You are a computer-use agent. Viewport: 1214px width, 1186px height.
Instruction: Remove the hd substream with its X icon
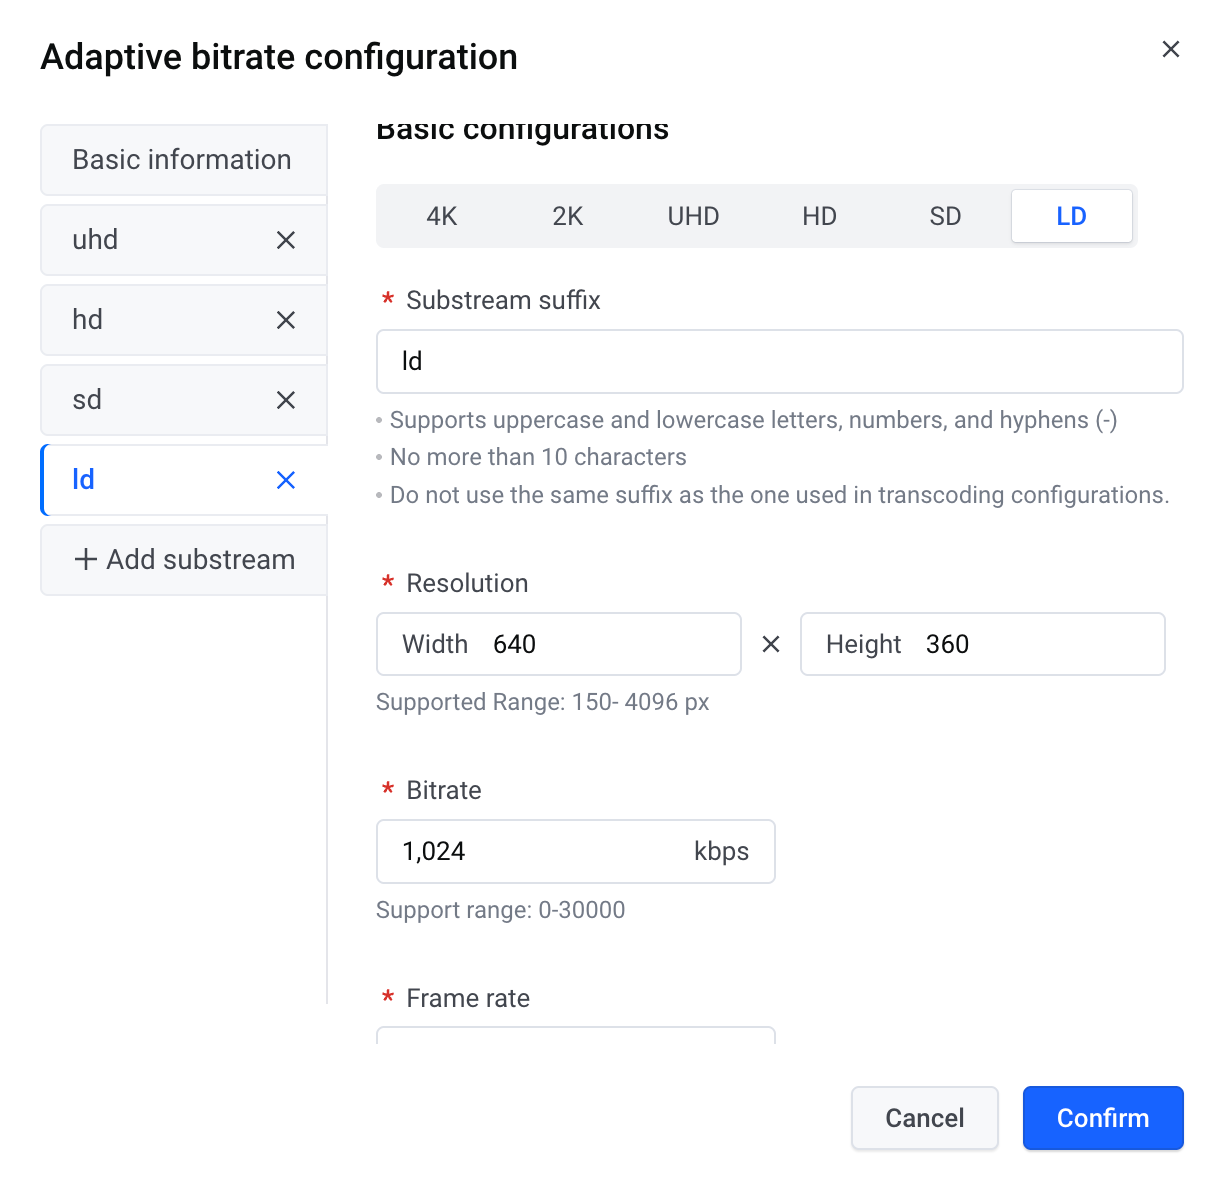click(x=286, y=320)
